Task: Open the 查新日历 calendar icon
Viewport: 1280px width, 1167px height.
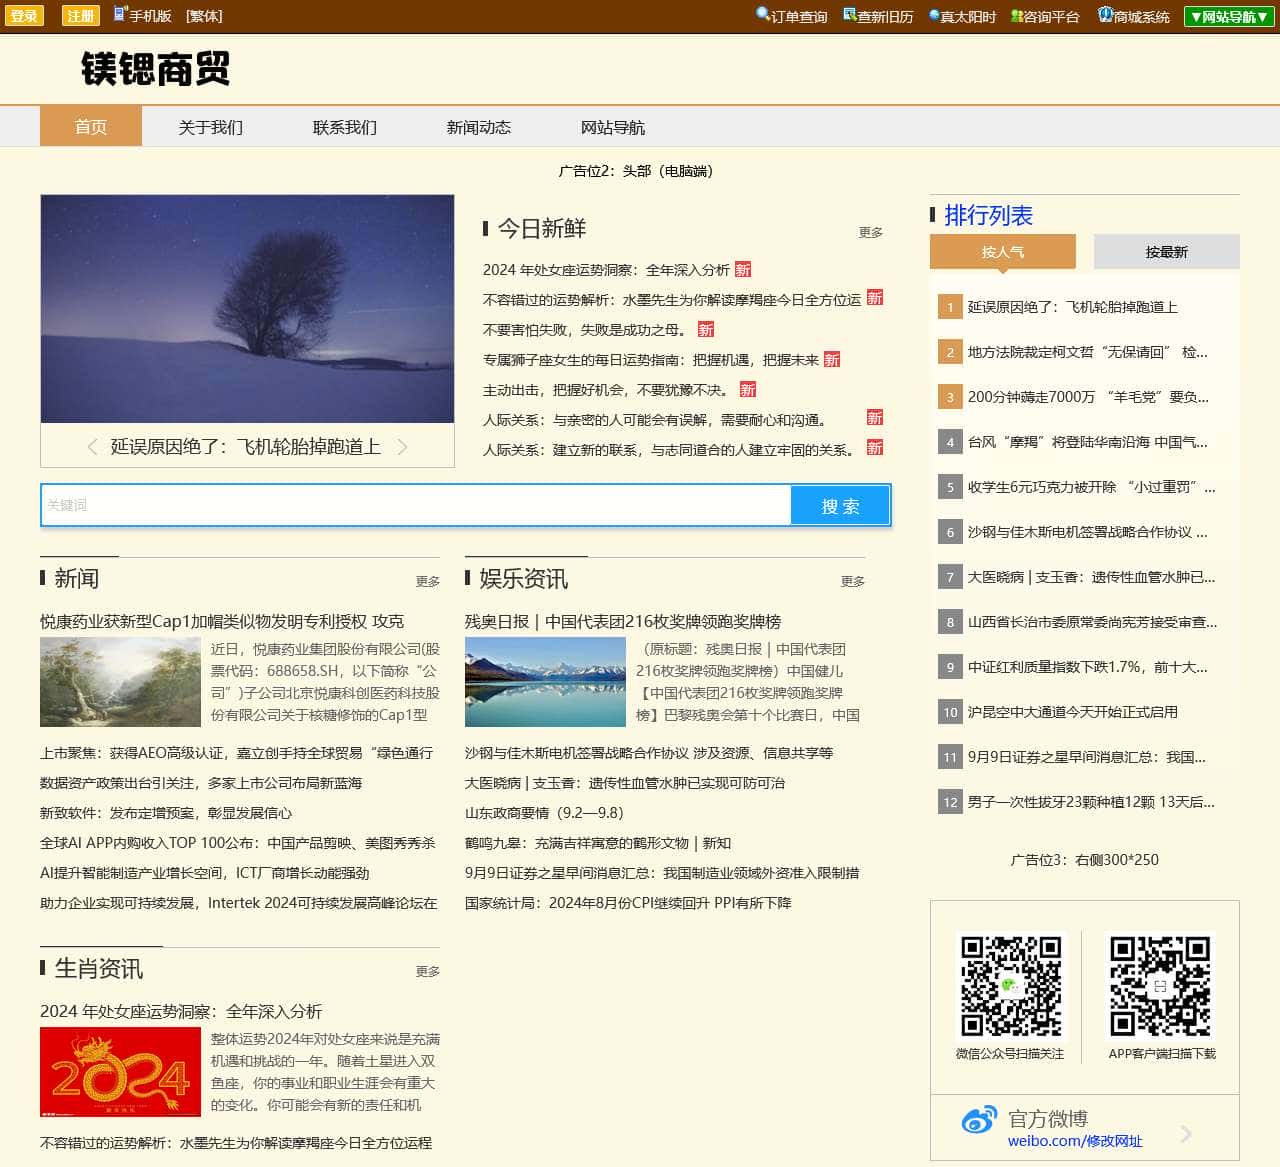Action: [x=849, y=15]
